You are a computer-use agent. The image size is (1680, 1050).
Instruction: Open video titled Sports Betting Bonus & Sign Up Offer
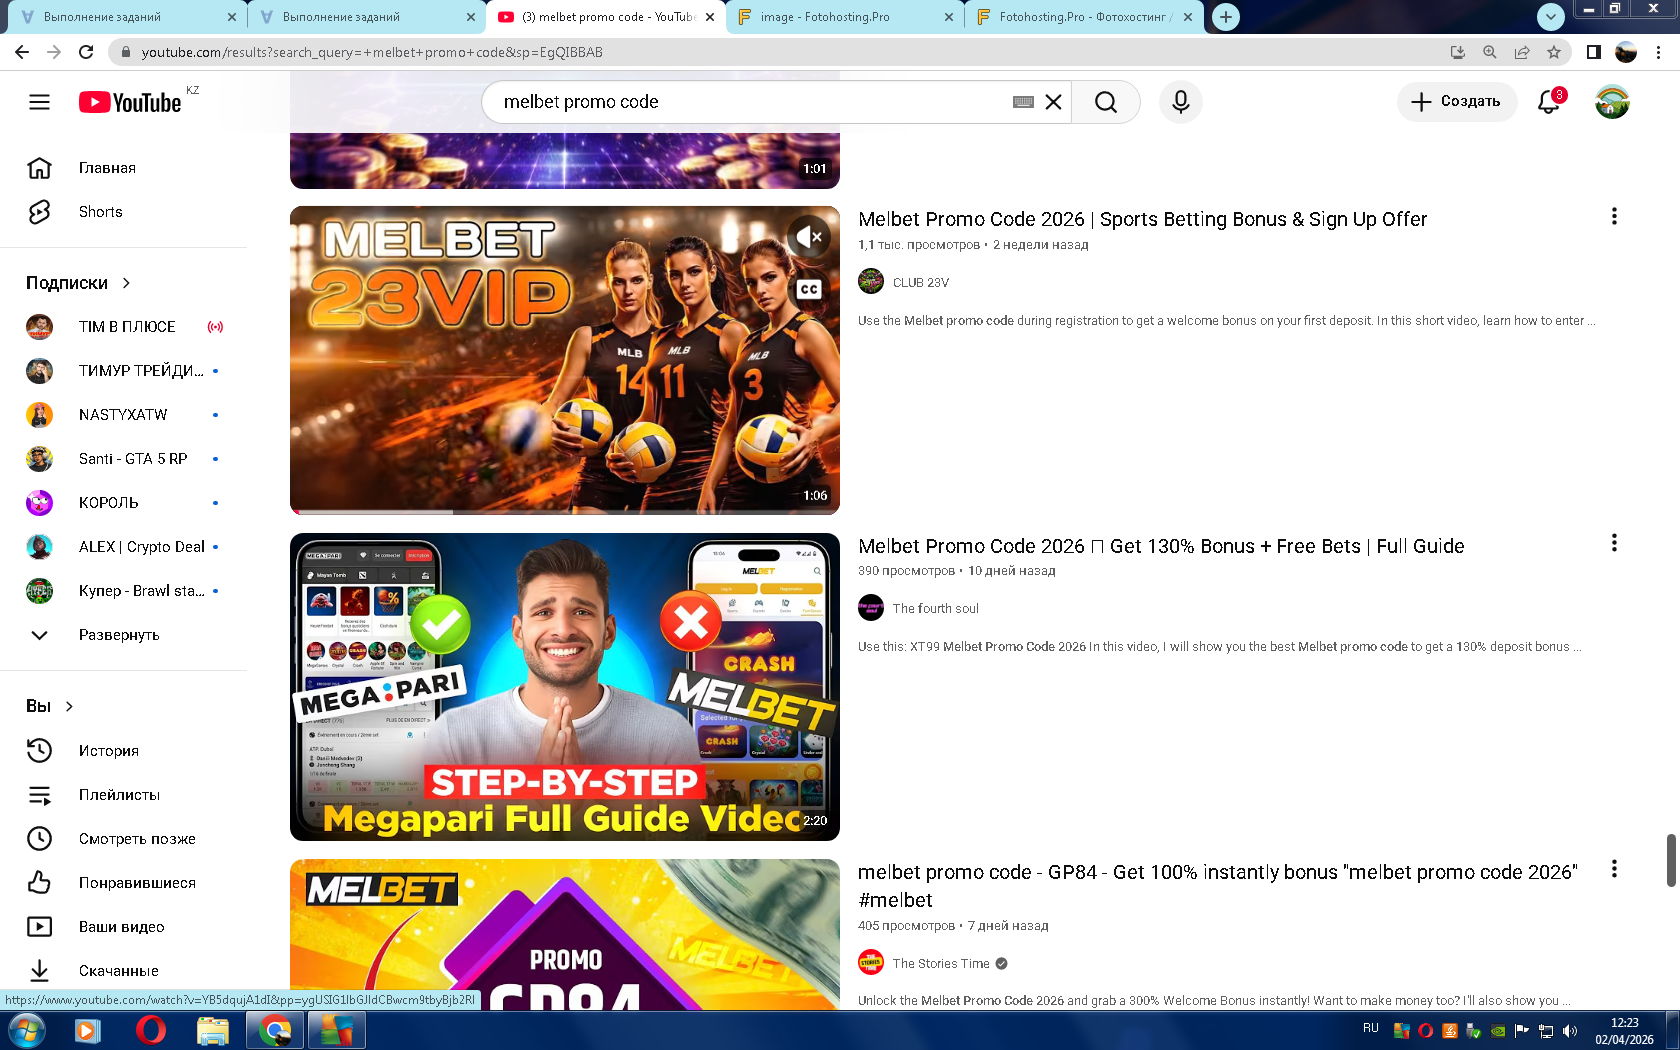point(1142,219)
